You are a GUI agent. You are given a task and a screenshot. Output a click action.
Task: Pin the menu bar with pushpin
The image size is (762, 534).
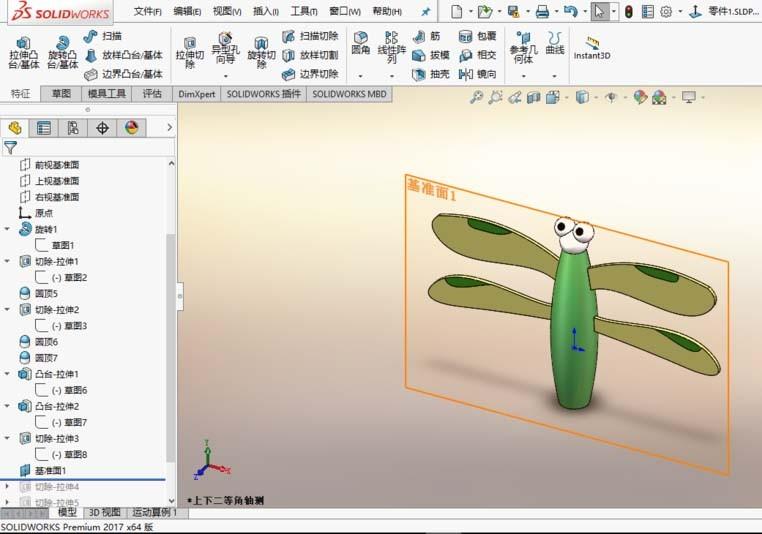click(426, 12)
